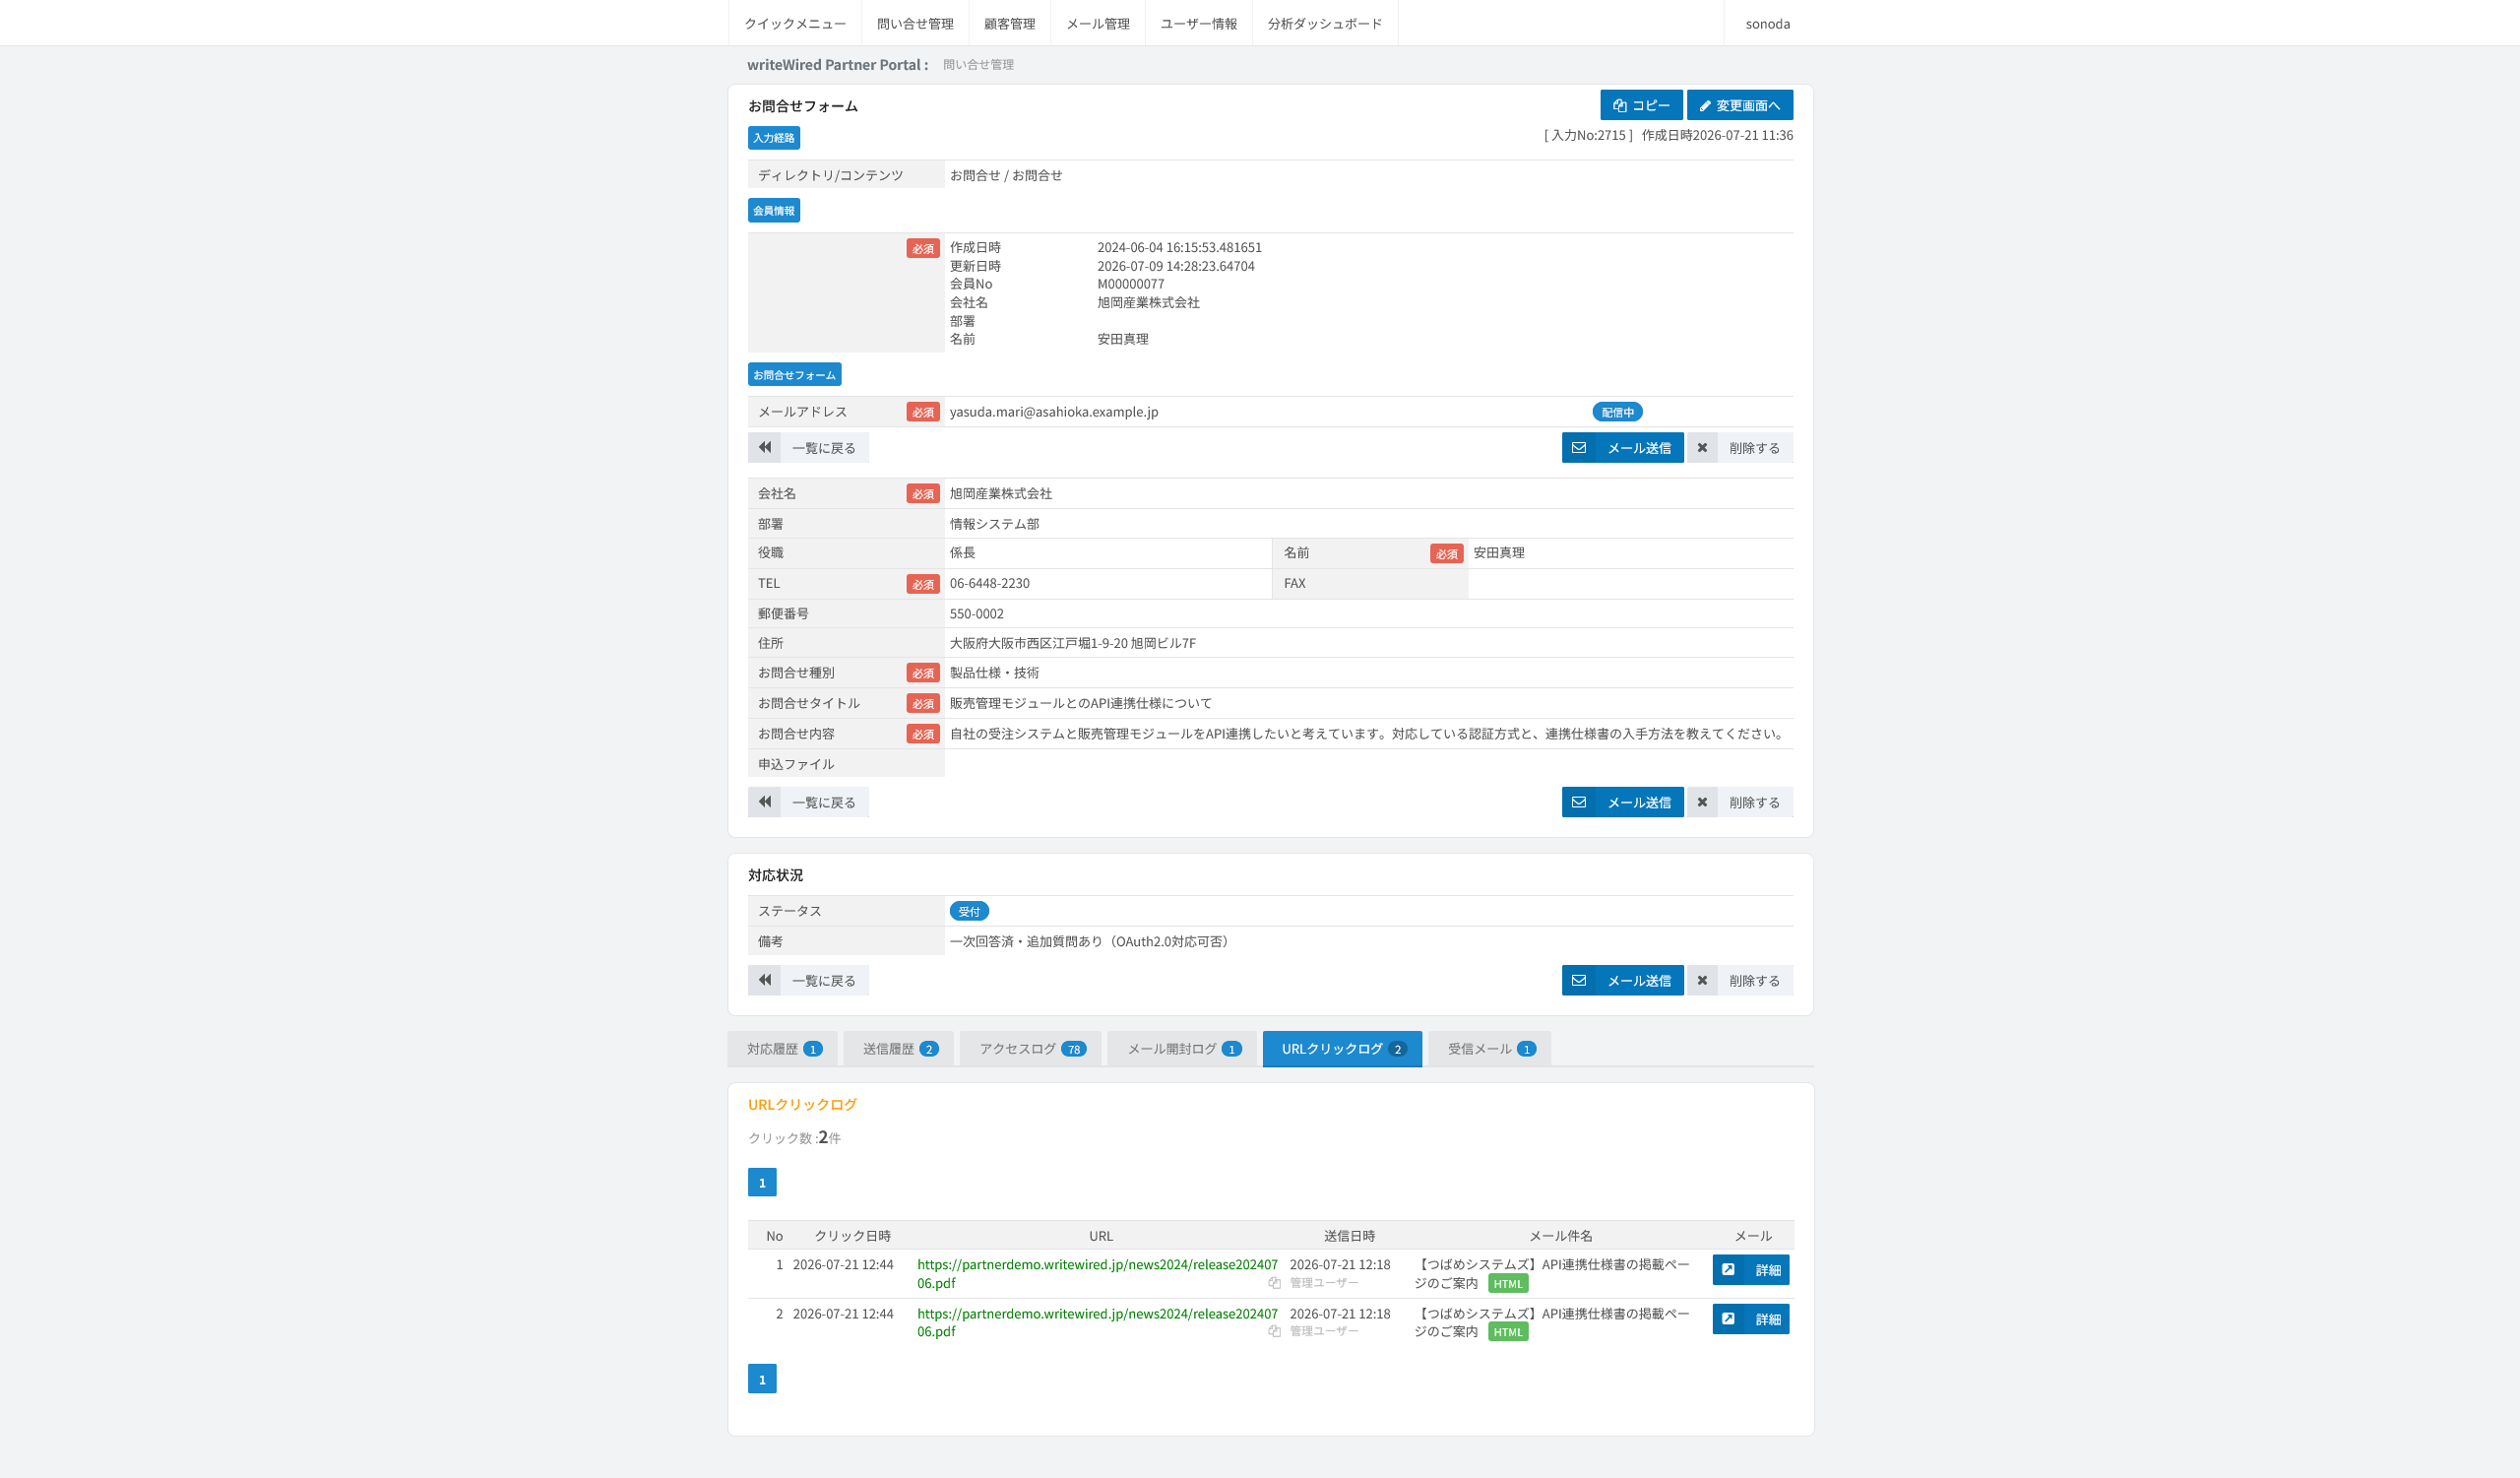Click the copy icon beside second URL row
This screenshot has width=2520, height=1478.
coord(1274,1331)
